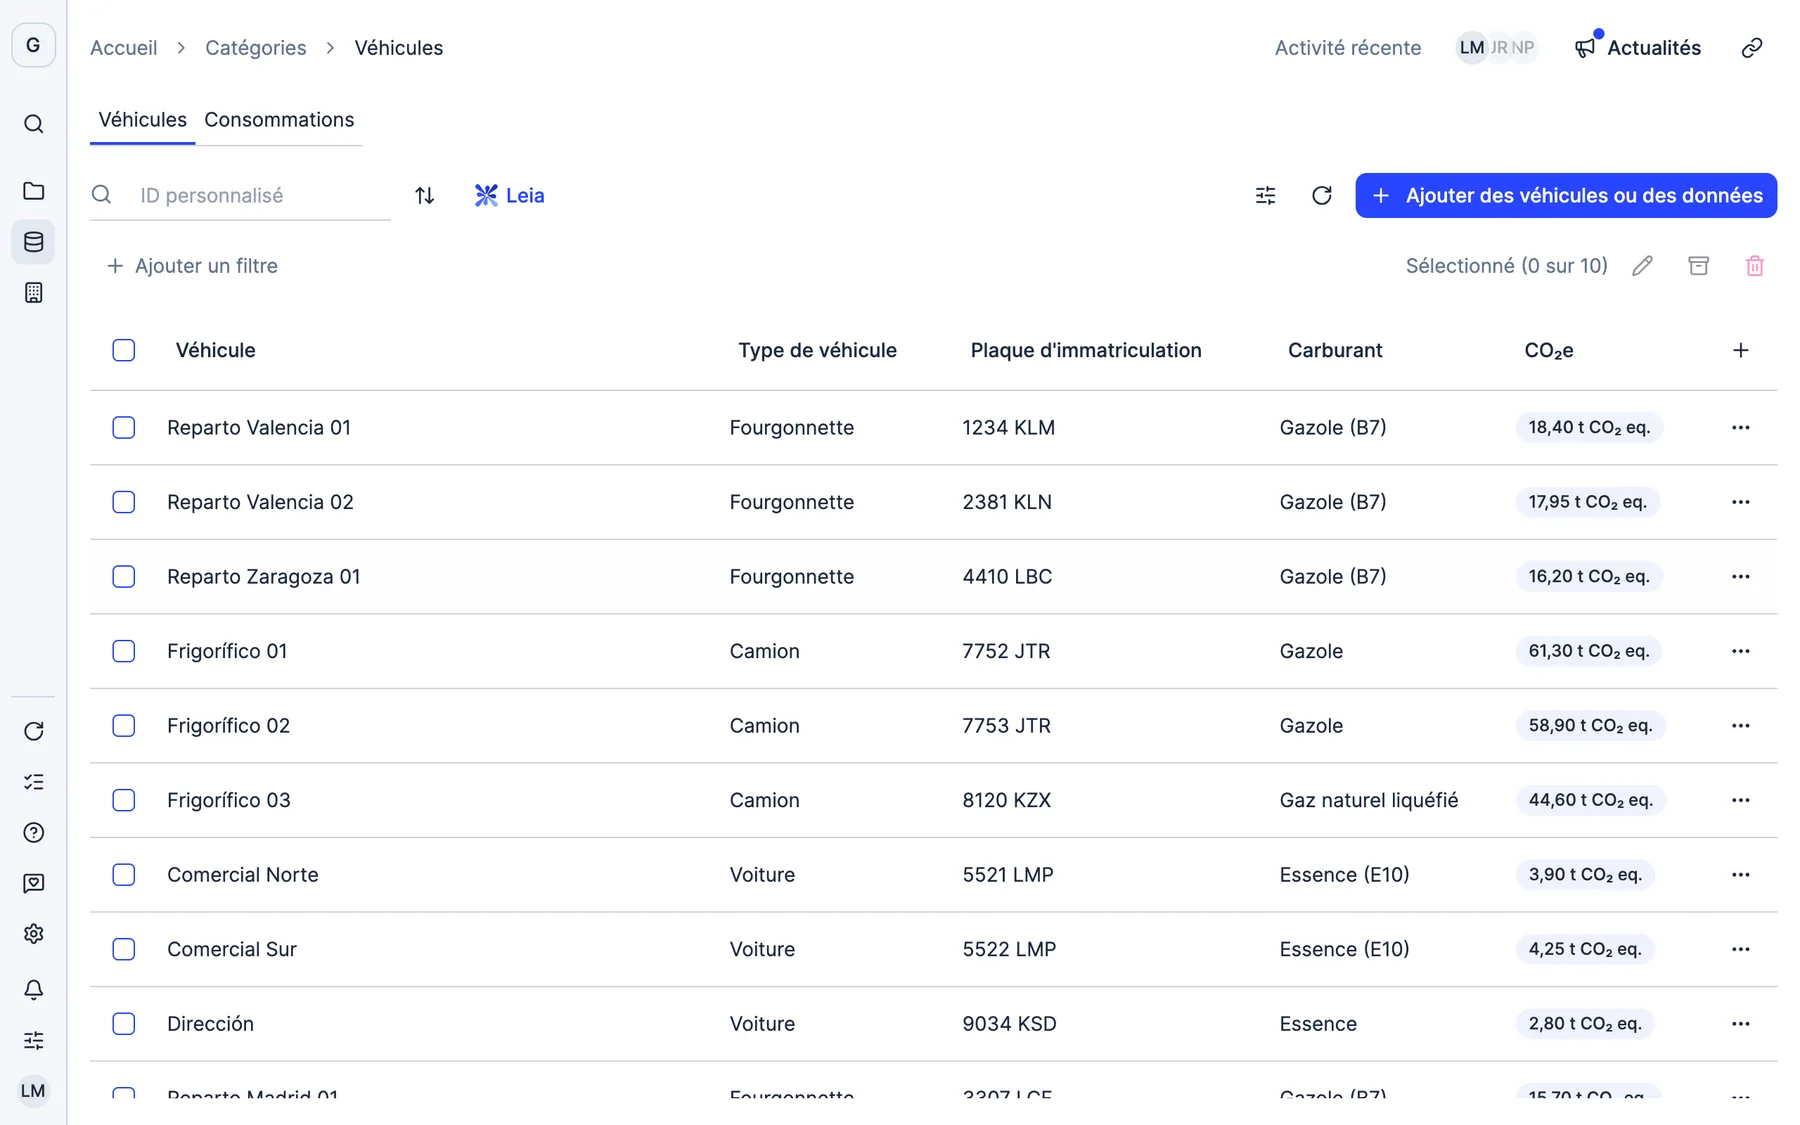This screenshot has height=1125, width=1800.
Task: Open Activité récente
Action: click(1347, 48)
